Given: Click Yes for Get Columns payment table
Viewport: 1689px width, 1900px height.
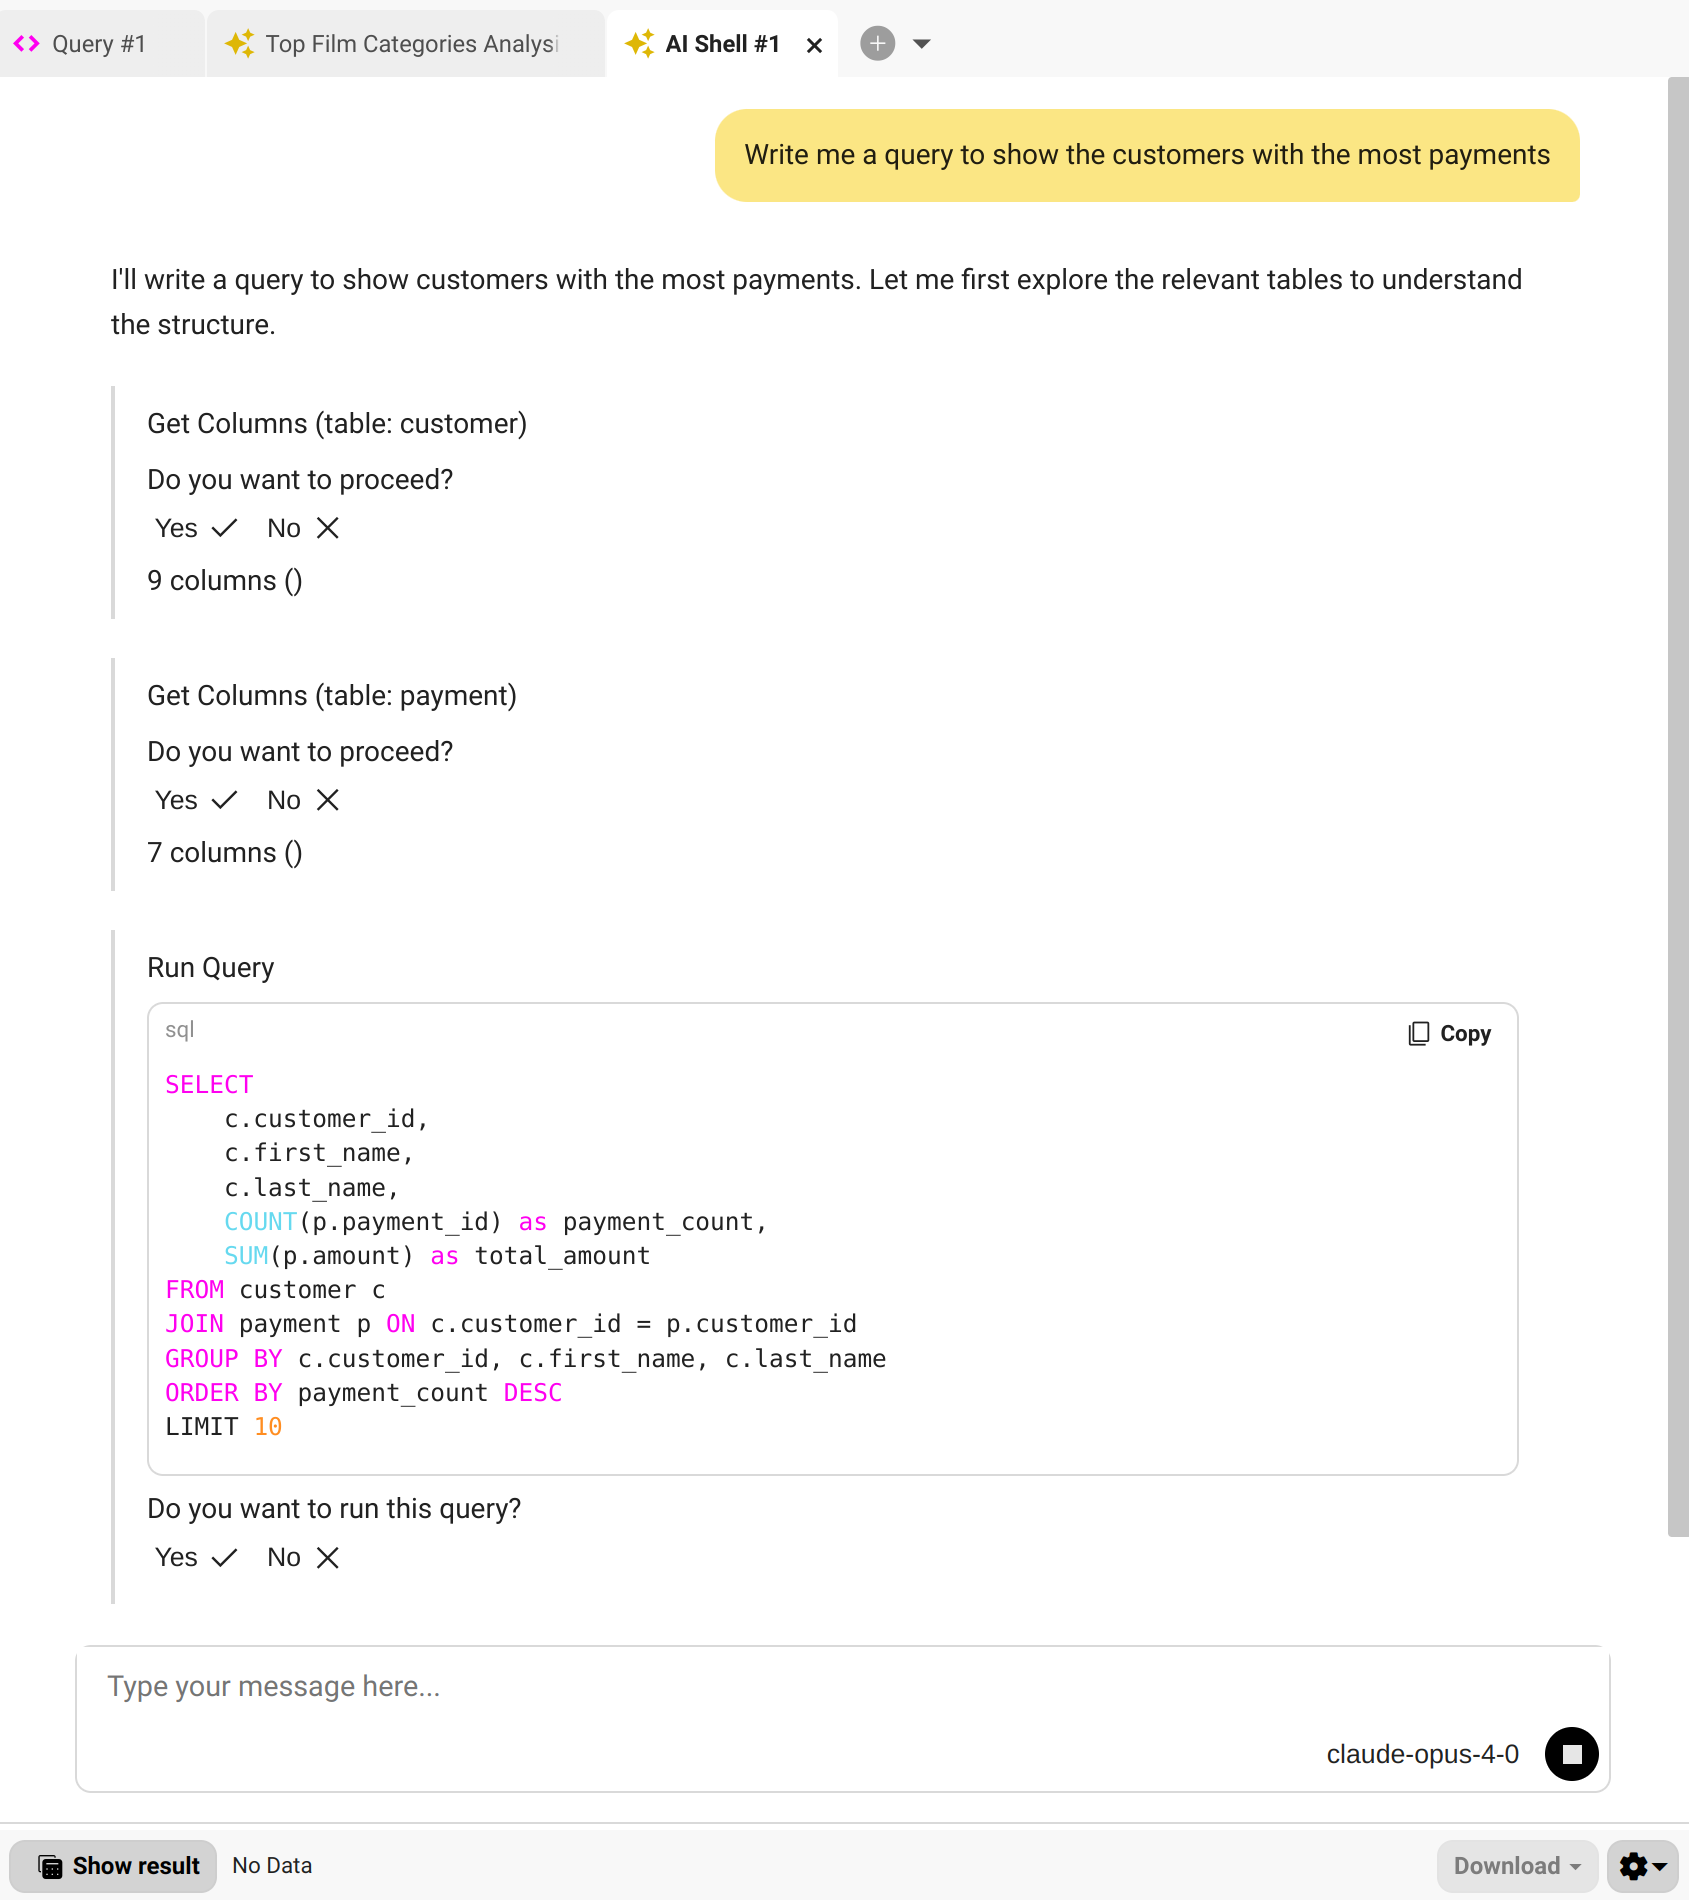Looking at the screenshot, I should point(196,800).
